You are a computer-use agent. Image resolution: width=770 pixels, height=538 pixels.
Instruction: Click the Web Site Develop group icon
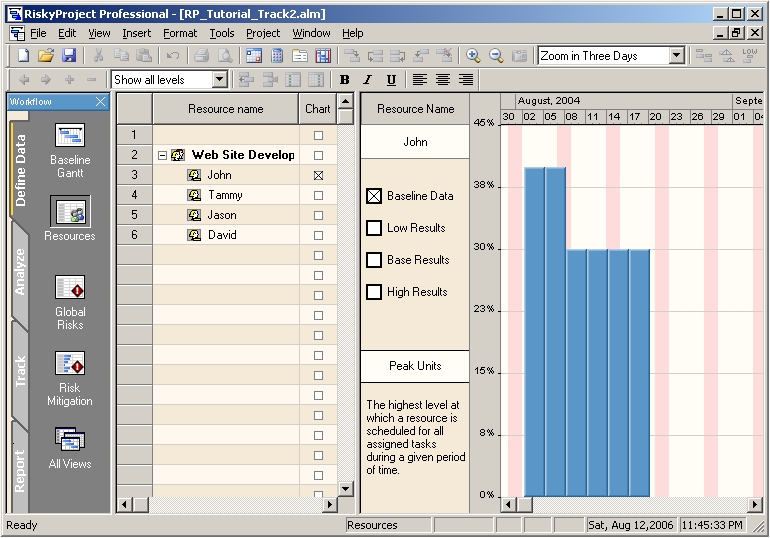178,155
